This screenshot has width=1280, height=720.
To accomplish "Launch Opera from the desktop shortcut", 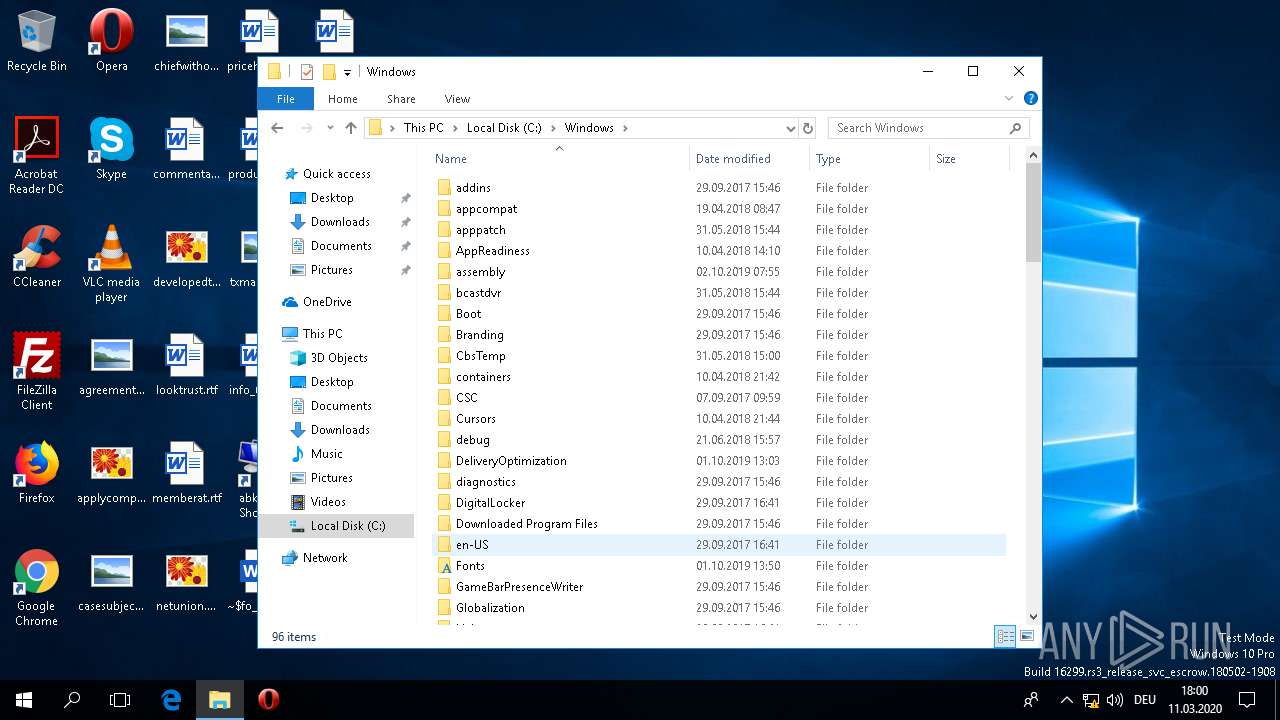I will click(x=111, y=41).
